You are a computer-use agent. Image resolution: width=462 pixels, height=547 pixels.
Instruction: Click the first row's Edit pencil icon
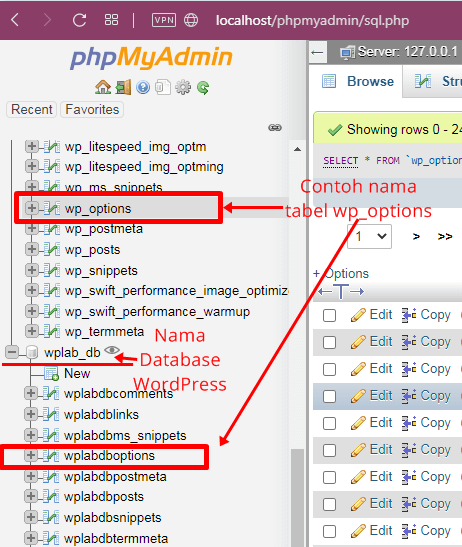pos(358,315)
